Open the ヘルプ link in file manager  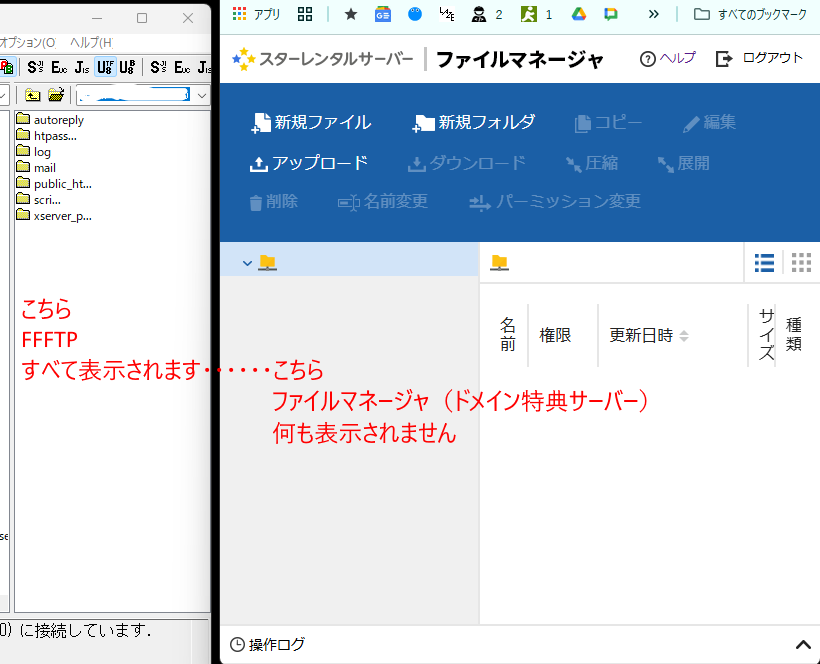[x=667, y=58]
